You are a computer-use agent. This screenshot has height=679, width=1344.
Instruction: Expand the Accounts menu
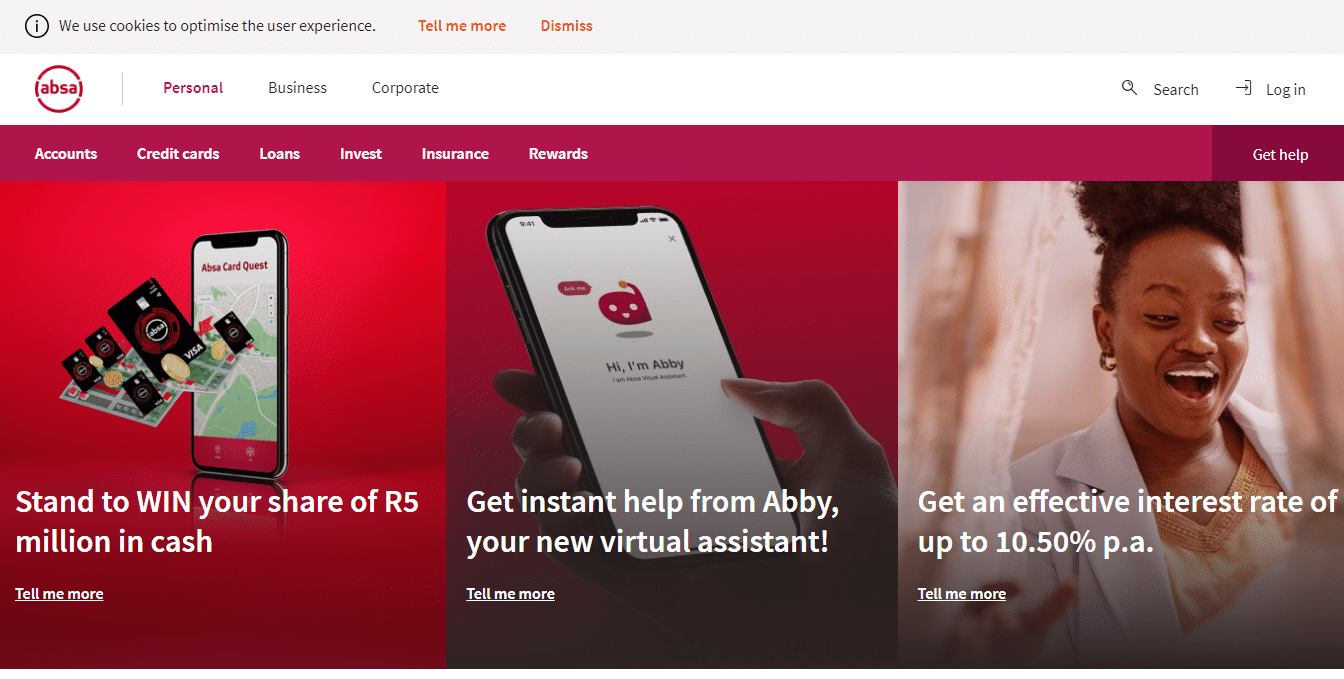click(x=66, y=154)
